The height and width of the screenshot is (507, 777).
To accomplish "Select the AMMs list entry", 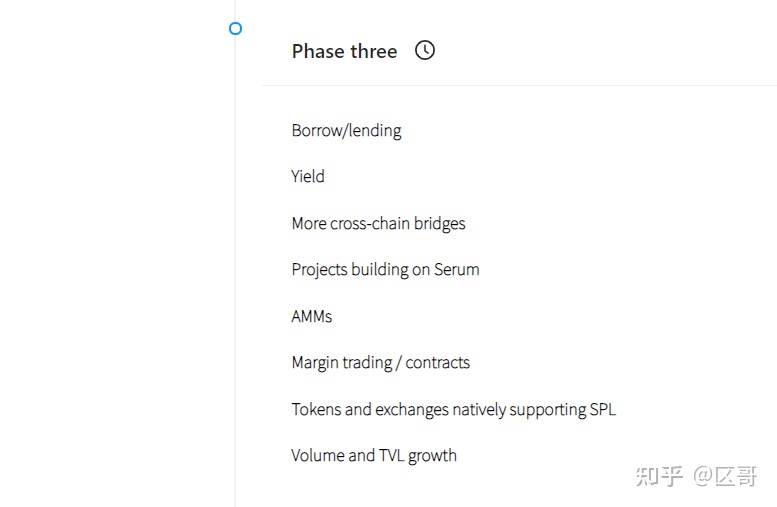I will [312, 316].
